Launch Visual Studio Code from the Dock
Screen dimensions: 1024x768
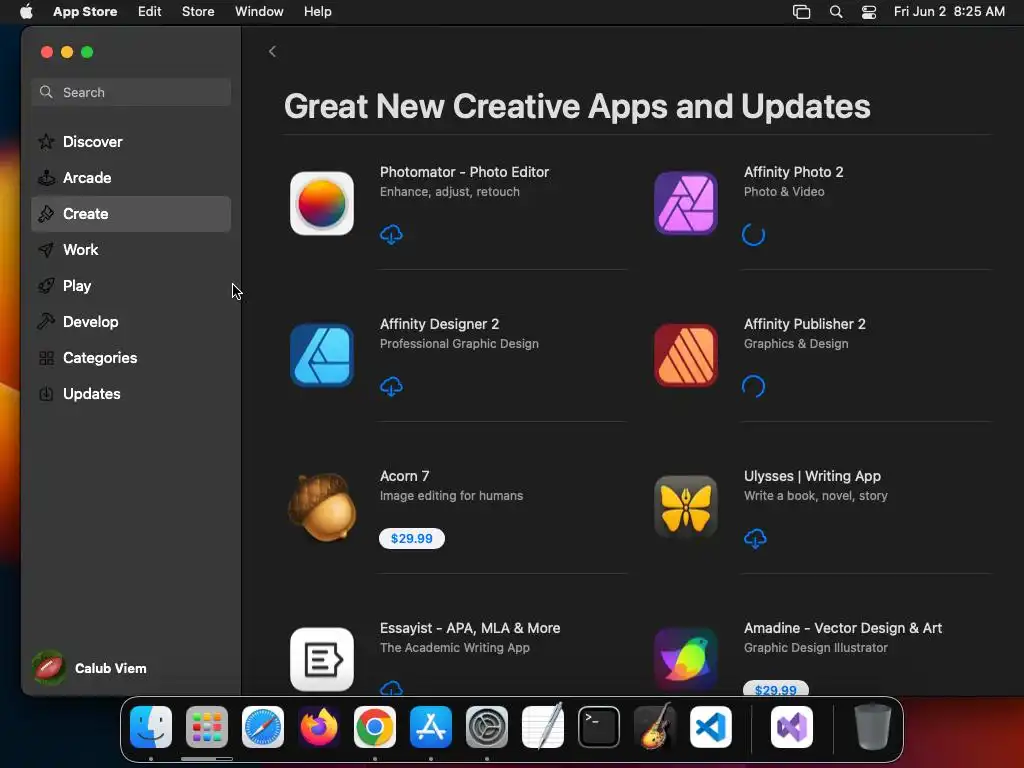pyautogui.click(x=711, y=727)
